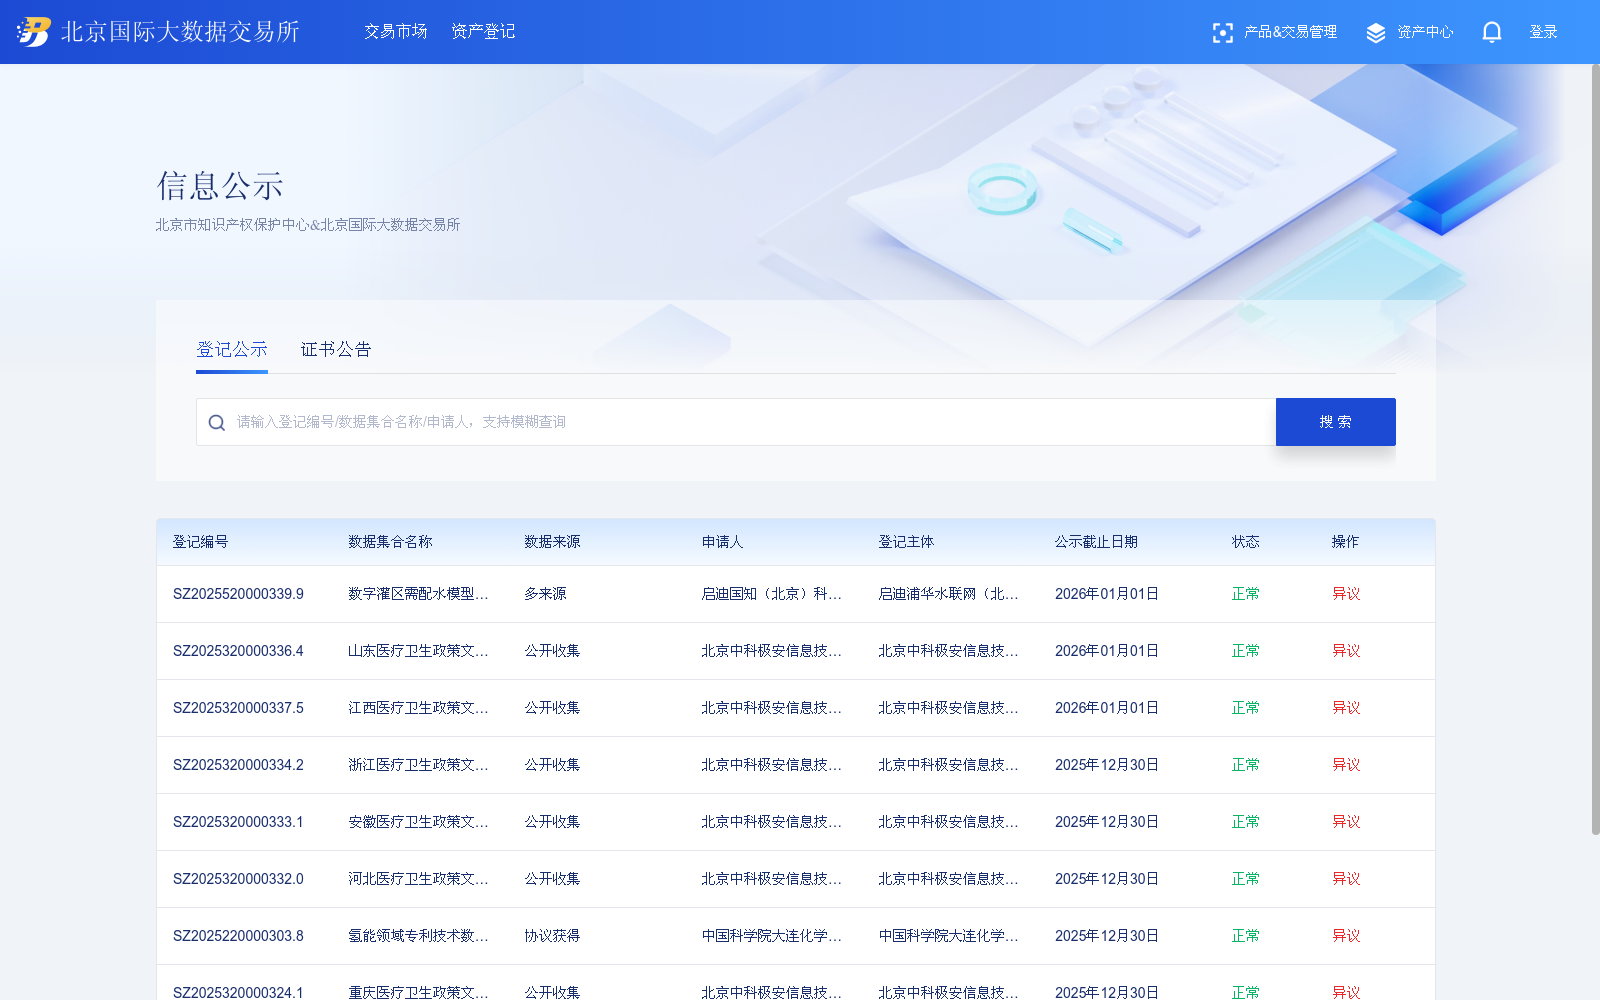1600x1000 pixels.
Task: Click the 产品&交易管理 scan icon
Action: click(1223, 31)
